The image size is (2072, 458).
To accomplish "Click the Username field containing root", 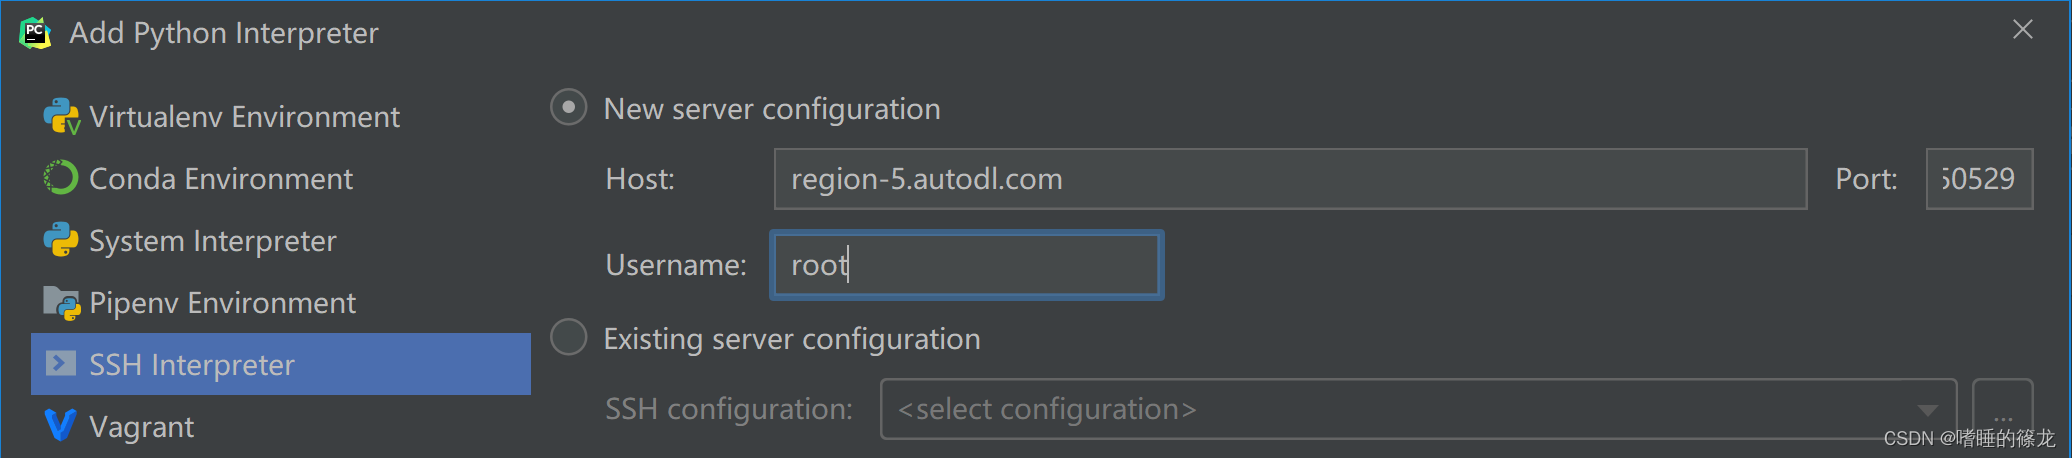I will [x=966, y=265].
